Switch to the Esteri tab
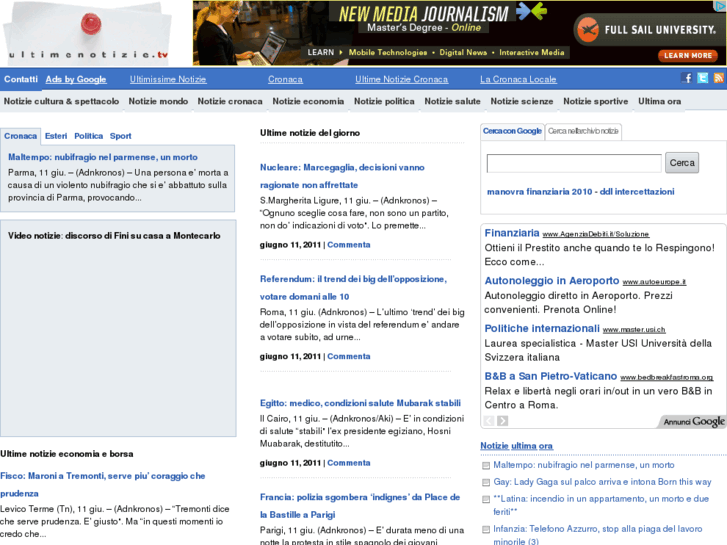 (56, 136)
